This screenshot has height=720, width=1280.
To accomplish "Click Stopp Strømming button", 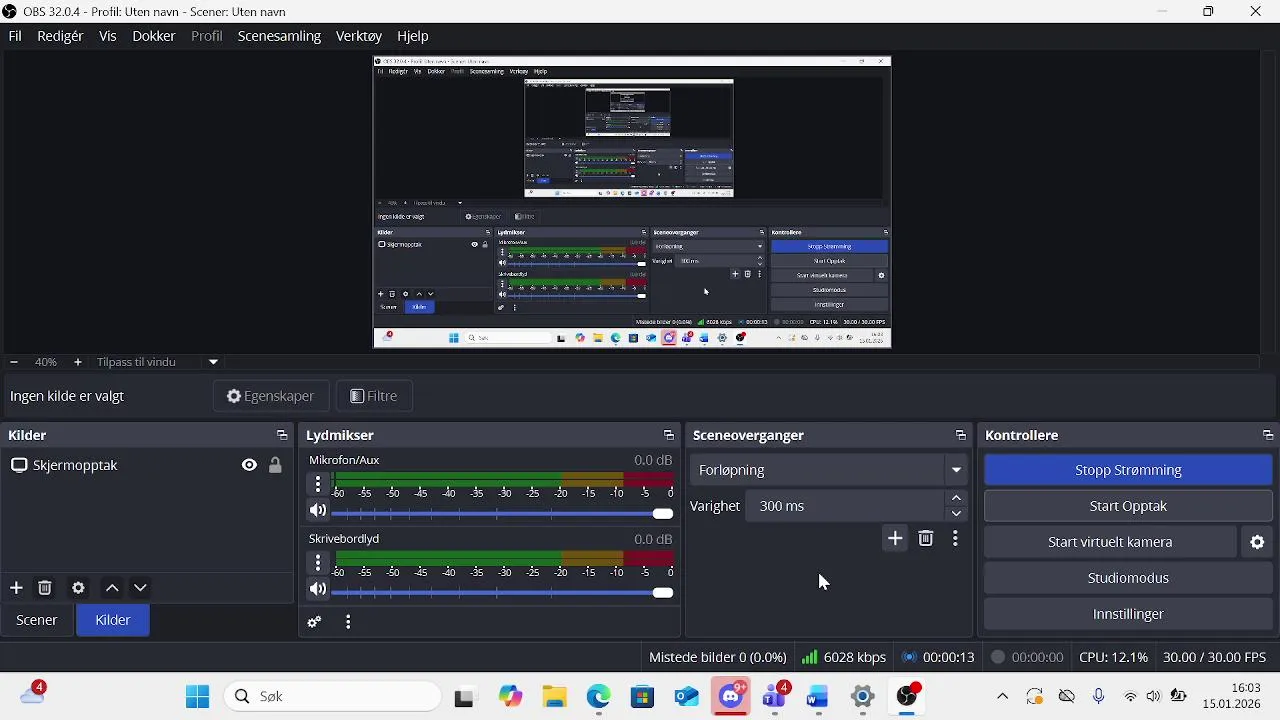I will coord(1128,470).
